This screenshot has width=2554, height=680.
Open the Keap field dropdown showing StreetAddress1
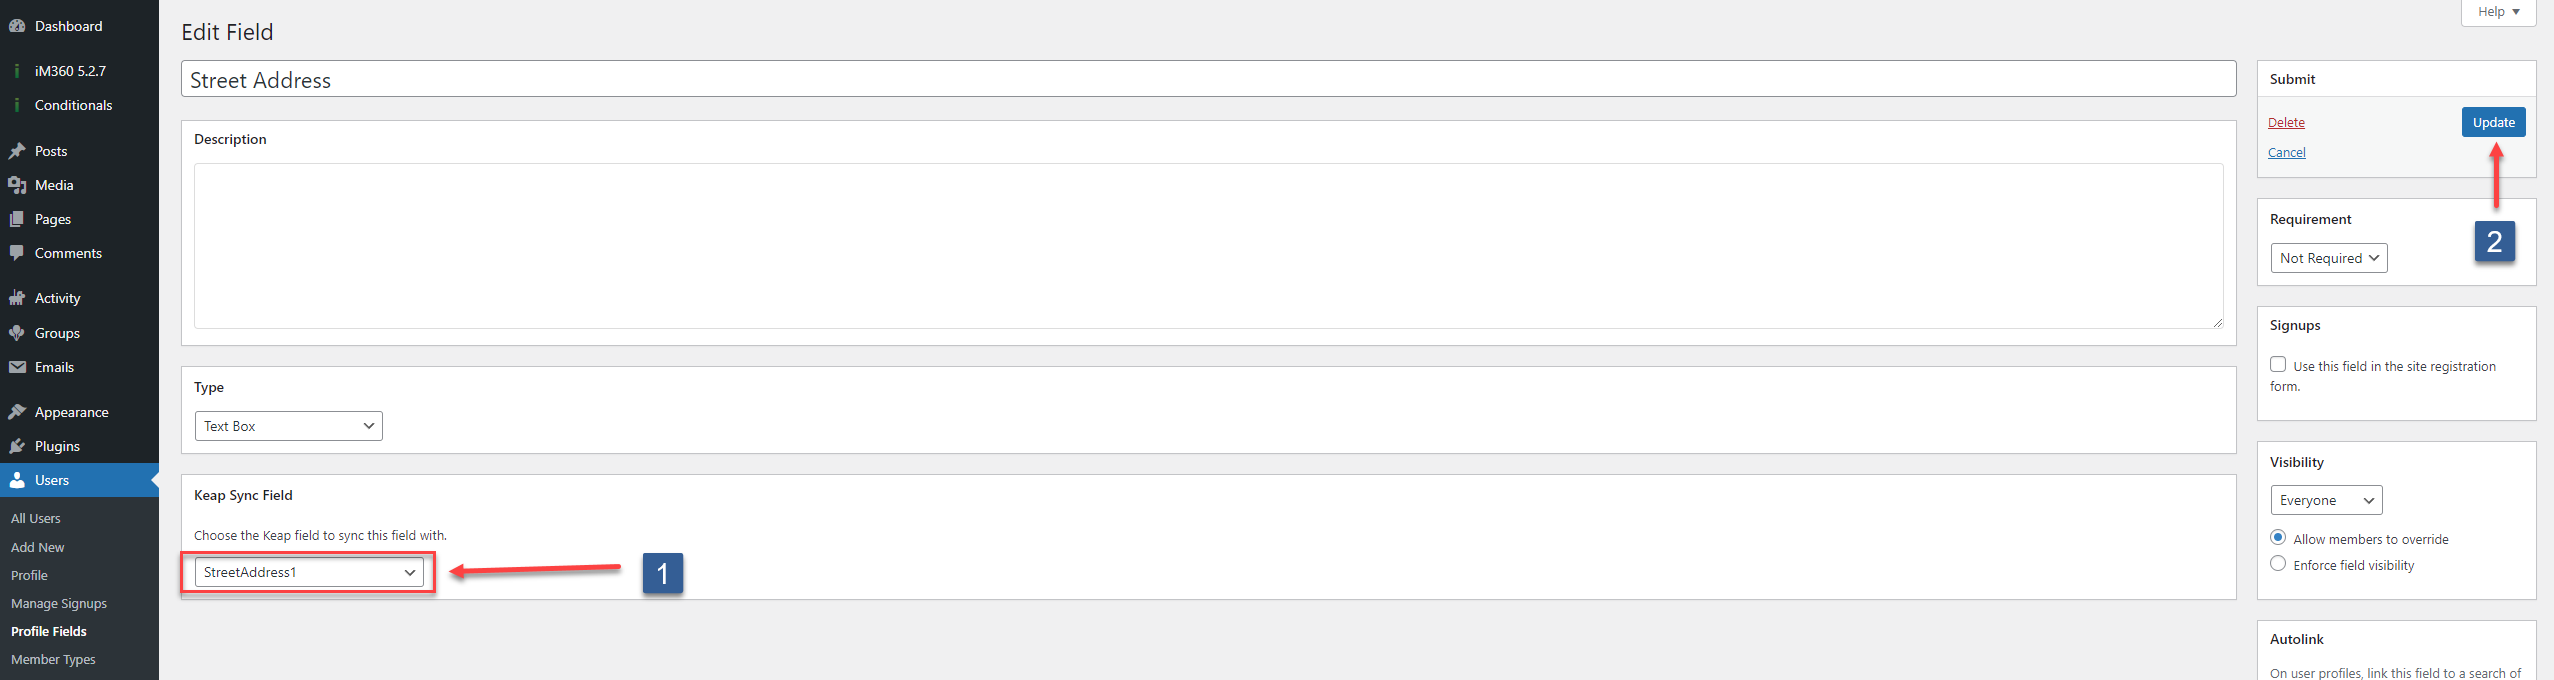(x=306, y=572)
